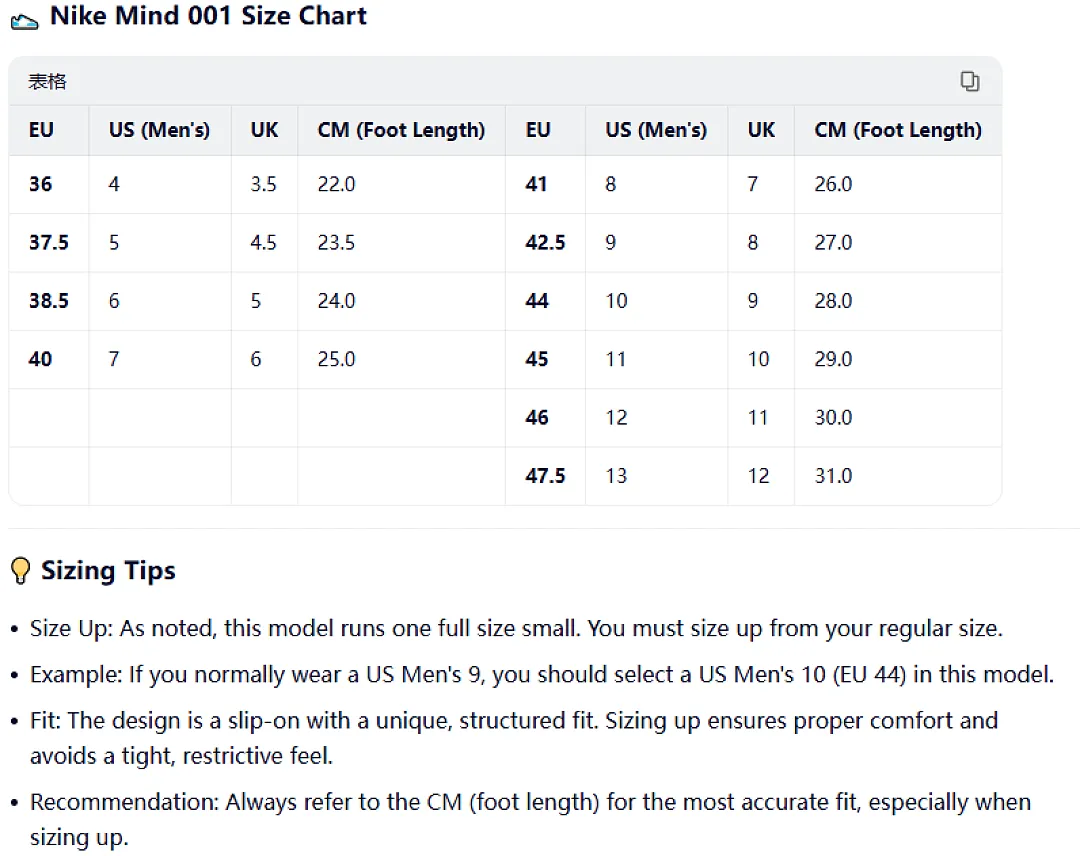This screenshot has height=856, width=1080.
Task: Select the EU 37.5 size cell
Action: tap(49, 242)
